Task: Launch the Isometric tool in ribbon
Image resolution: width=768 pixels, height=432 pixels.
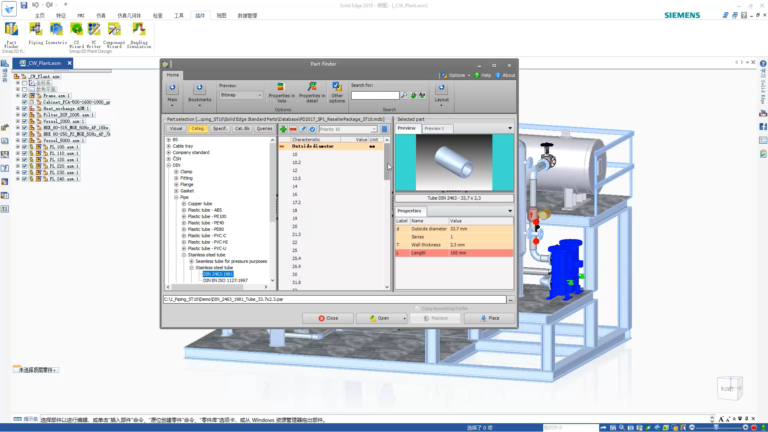Action: (56, 34)
